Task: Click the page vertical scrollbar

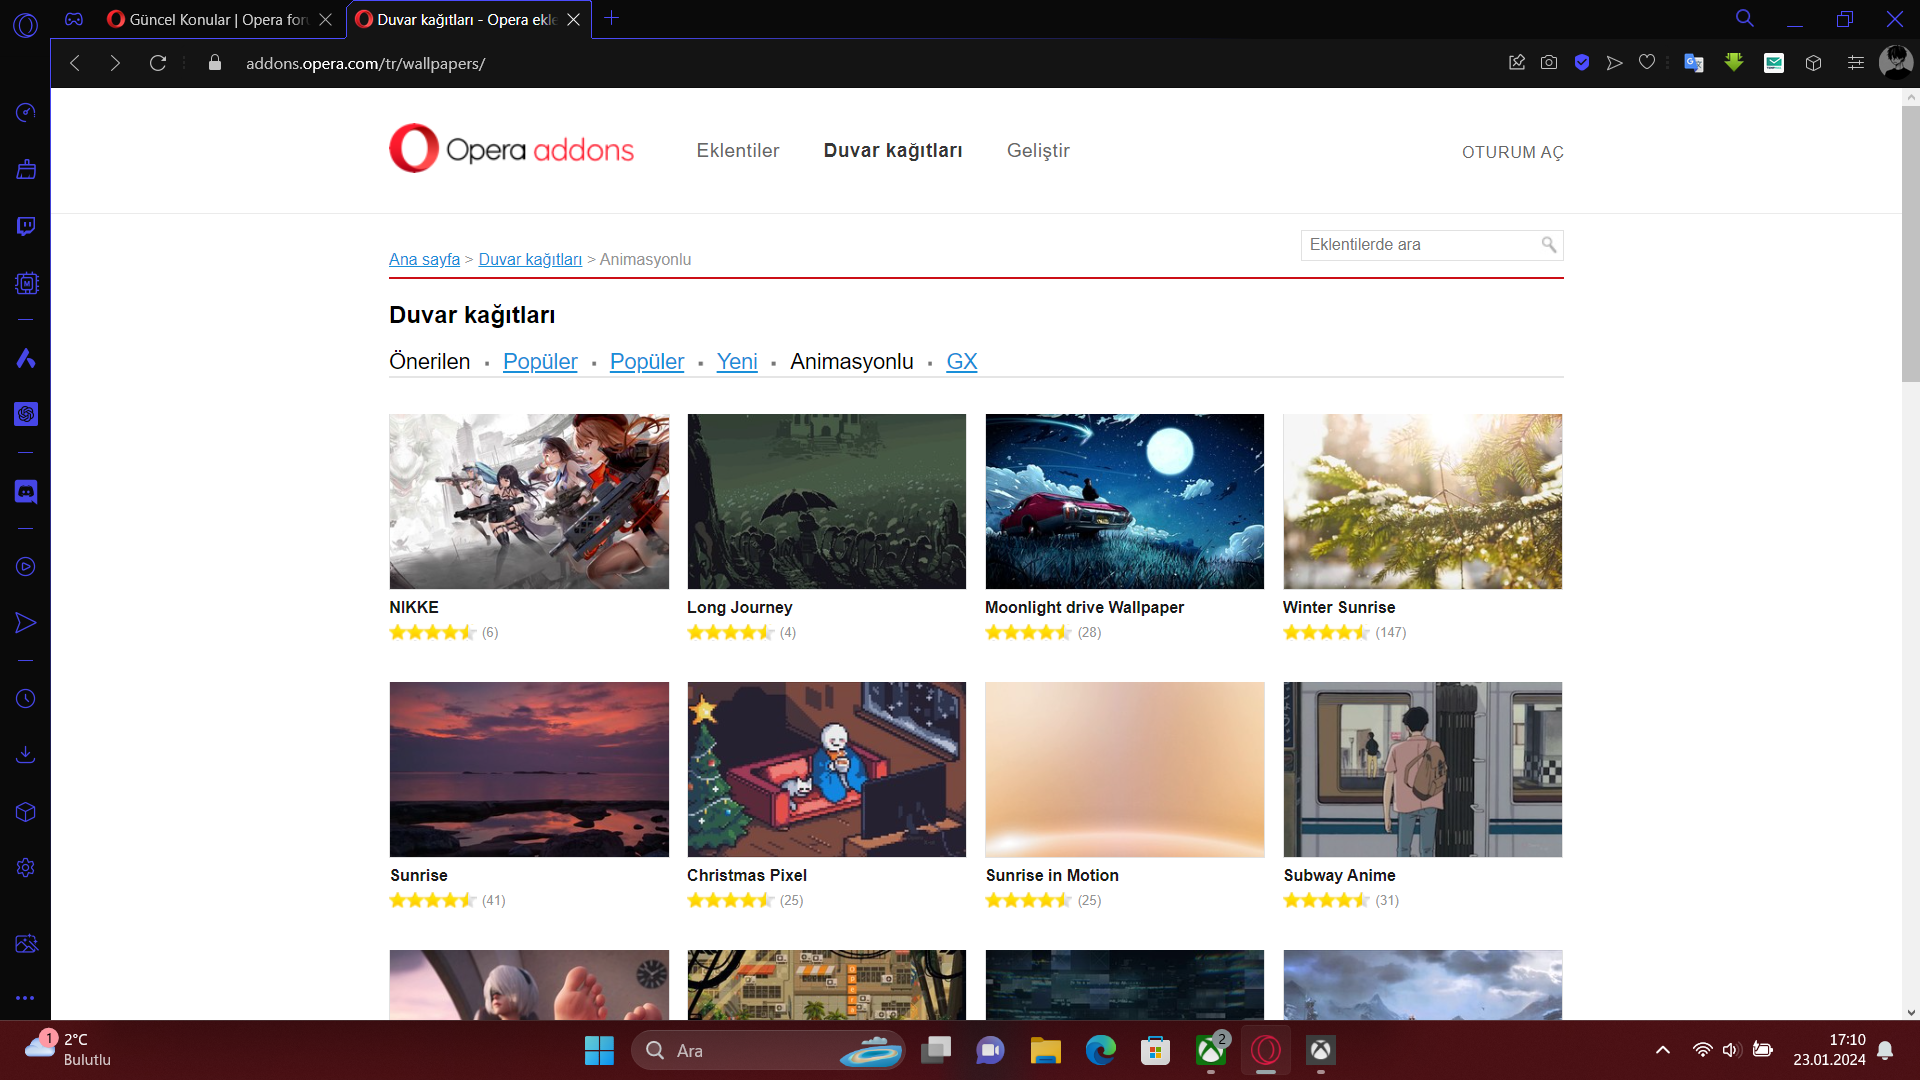Action: (1911, 243)
